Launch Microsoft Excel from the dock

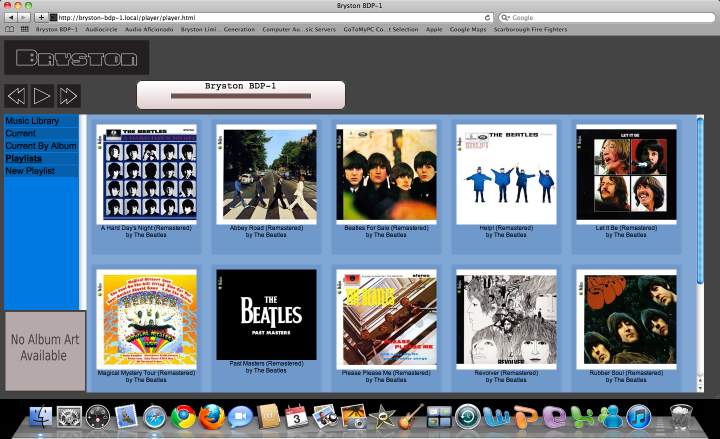tap(582, 417)
